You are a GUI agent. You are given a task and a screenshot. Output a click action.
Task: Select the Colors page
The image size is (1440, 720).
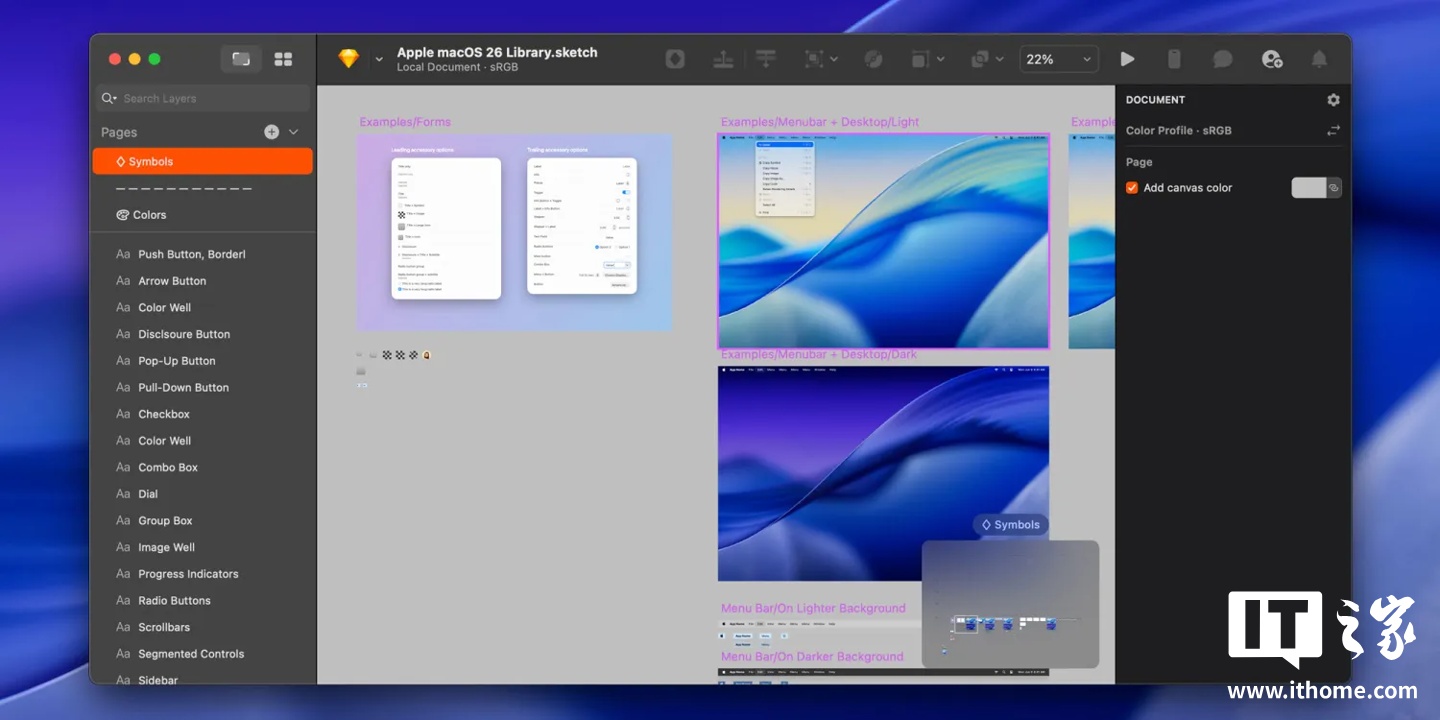[x=149, y=215]
